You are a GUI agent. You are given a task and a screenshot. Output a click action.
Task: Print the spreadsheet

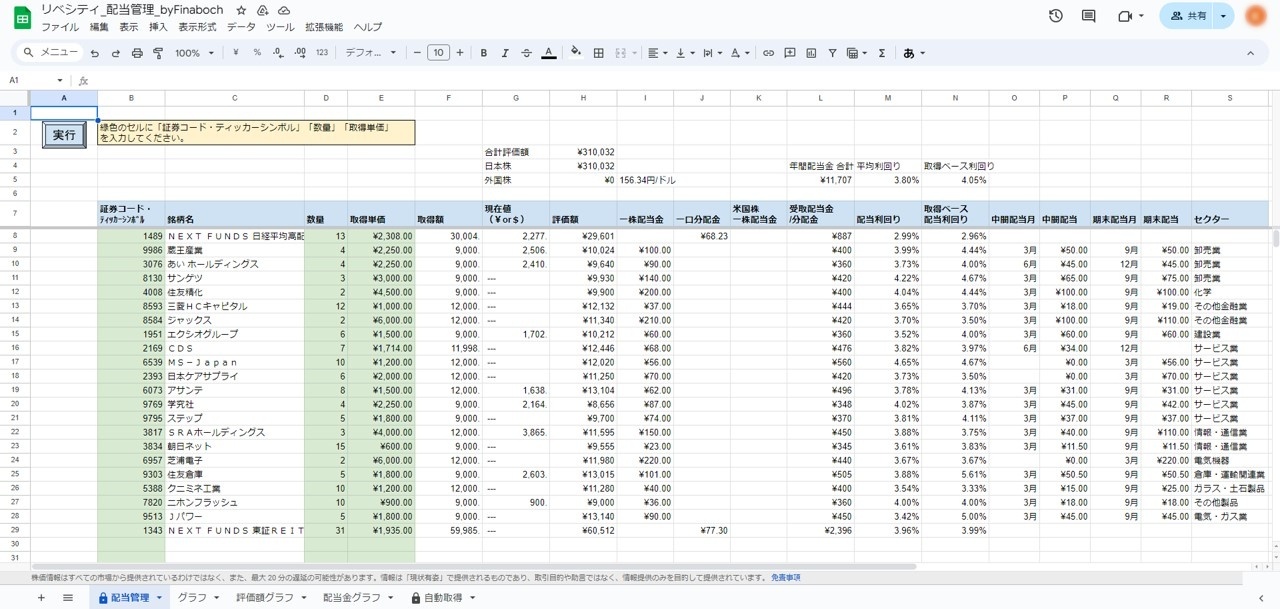pos(137,53)
